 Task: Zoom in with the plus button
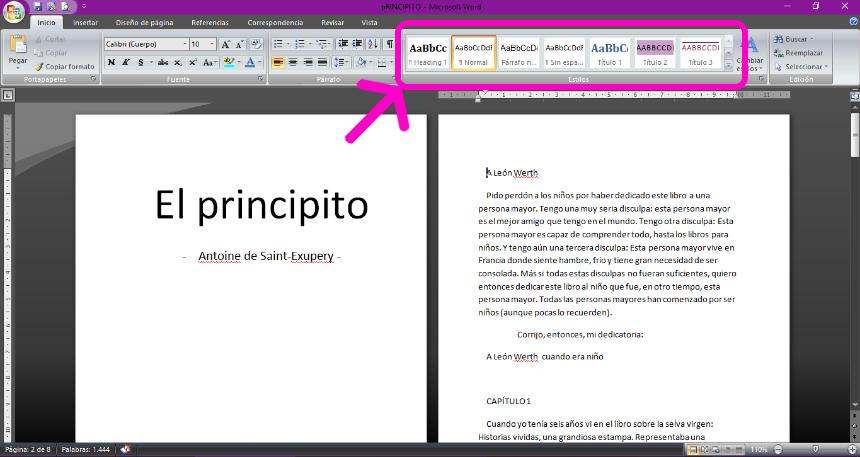(x=851, y=450)
